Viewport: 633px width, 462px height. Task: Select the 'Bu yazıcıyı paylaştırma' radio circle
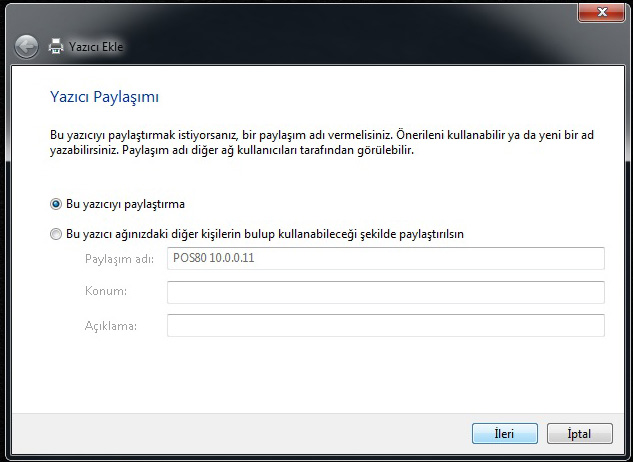[56, 204]
